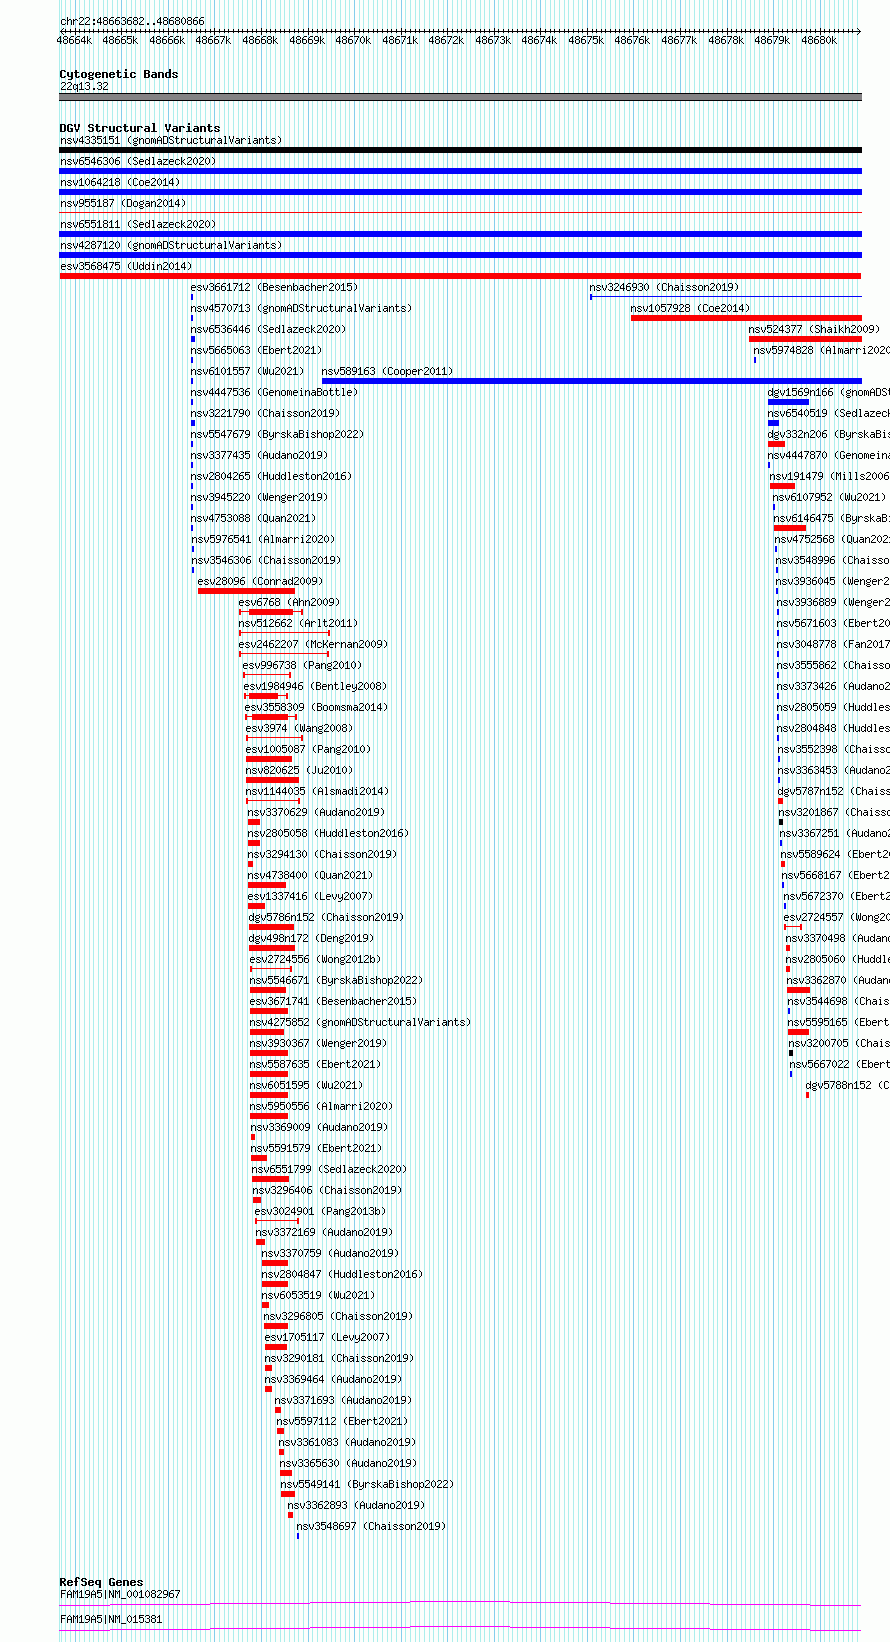890x1642 pixels.
Task: Click the blue bar under nsv589163
Action: 591,381
